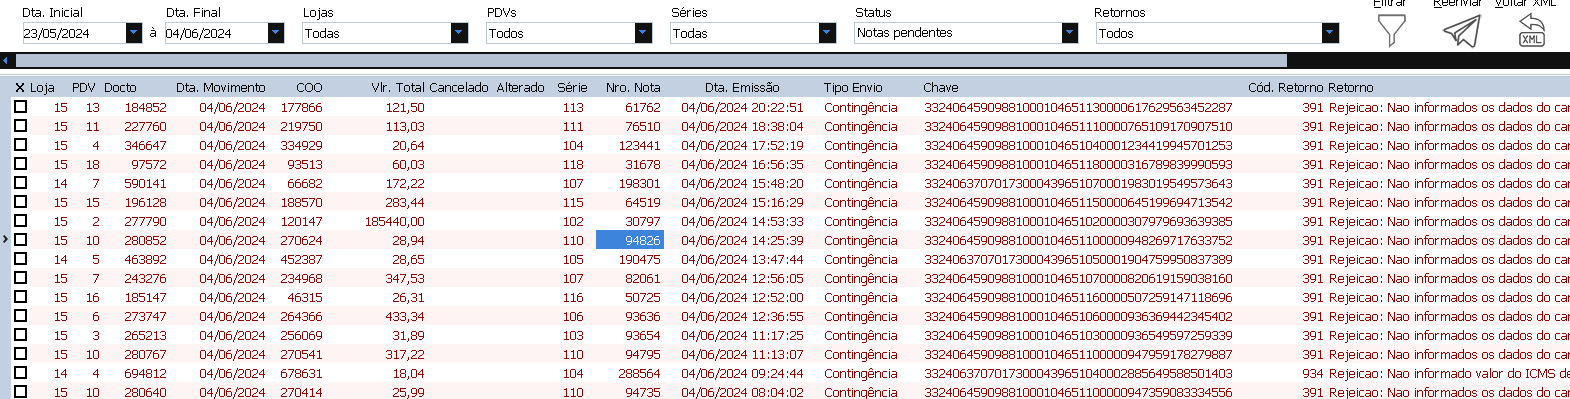Select the Nro. Nota cell 288564
Screen dimensions: 1570x399
(x=639, y=373)
